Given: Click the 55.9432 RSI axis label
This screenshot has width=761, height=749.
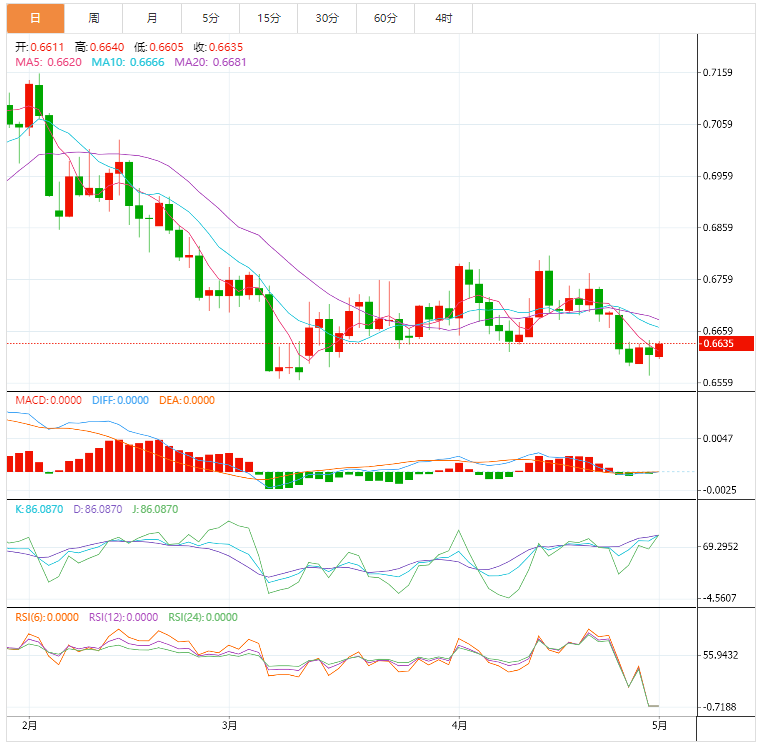Looking at the screenshot, I should [720, 656].
